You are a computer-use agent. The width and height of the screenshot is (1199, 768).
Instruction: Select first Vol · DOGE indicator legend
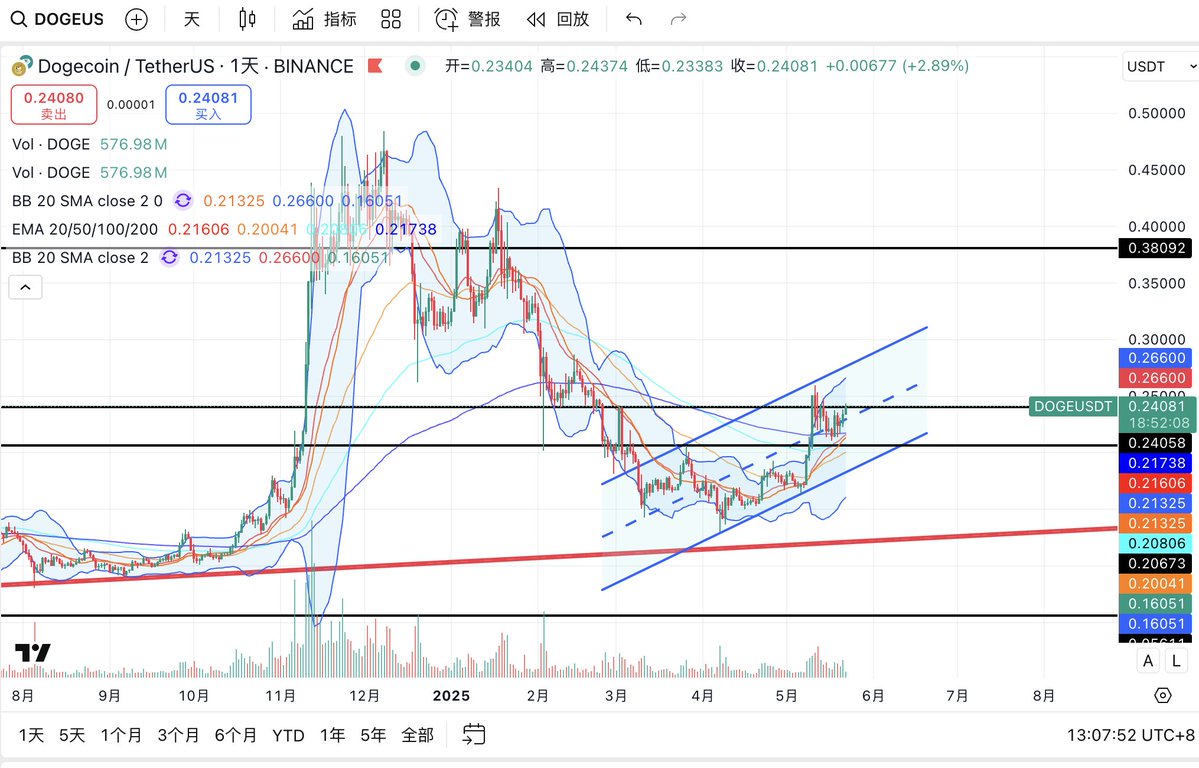51,144
